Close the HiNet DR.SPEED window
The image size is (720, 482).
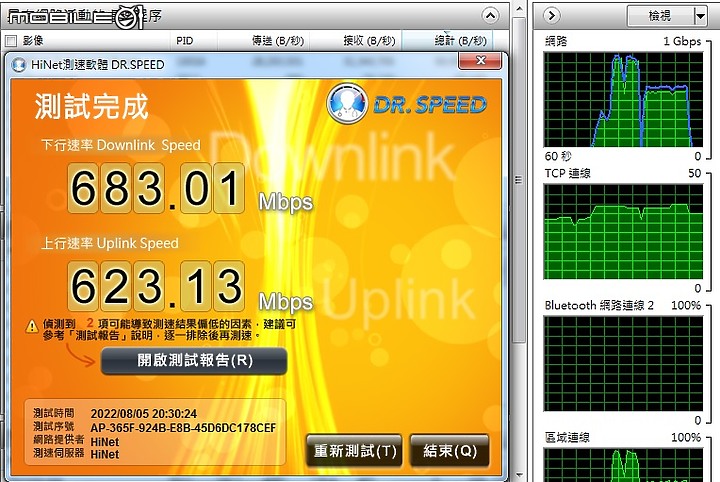coord(480,61)
